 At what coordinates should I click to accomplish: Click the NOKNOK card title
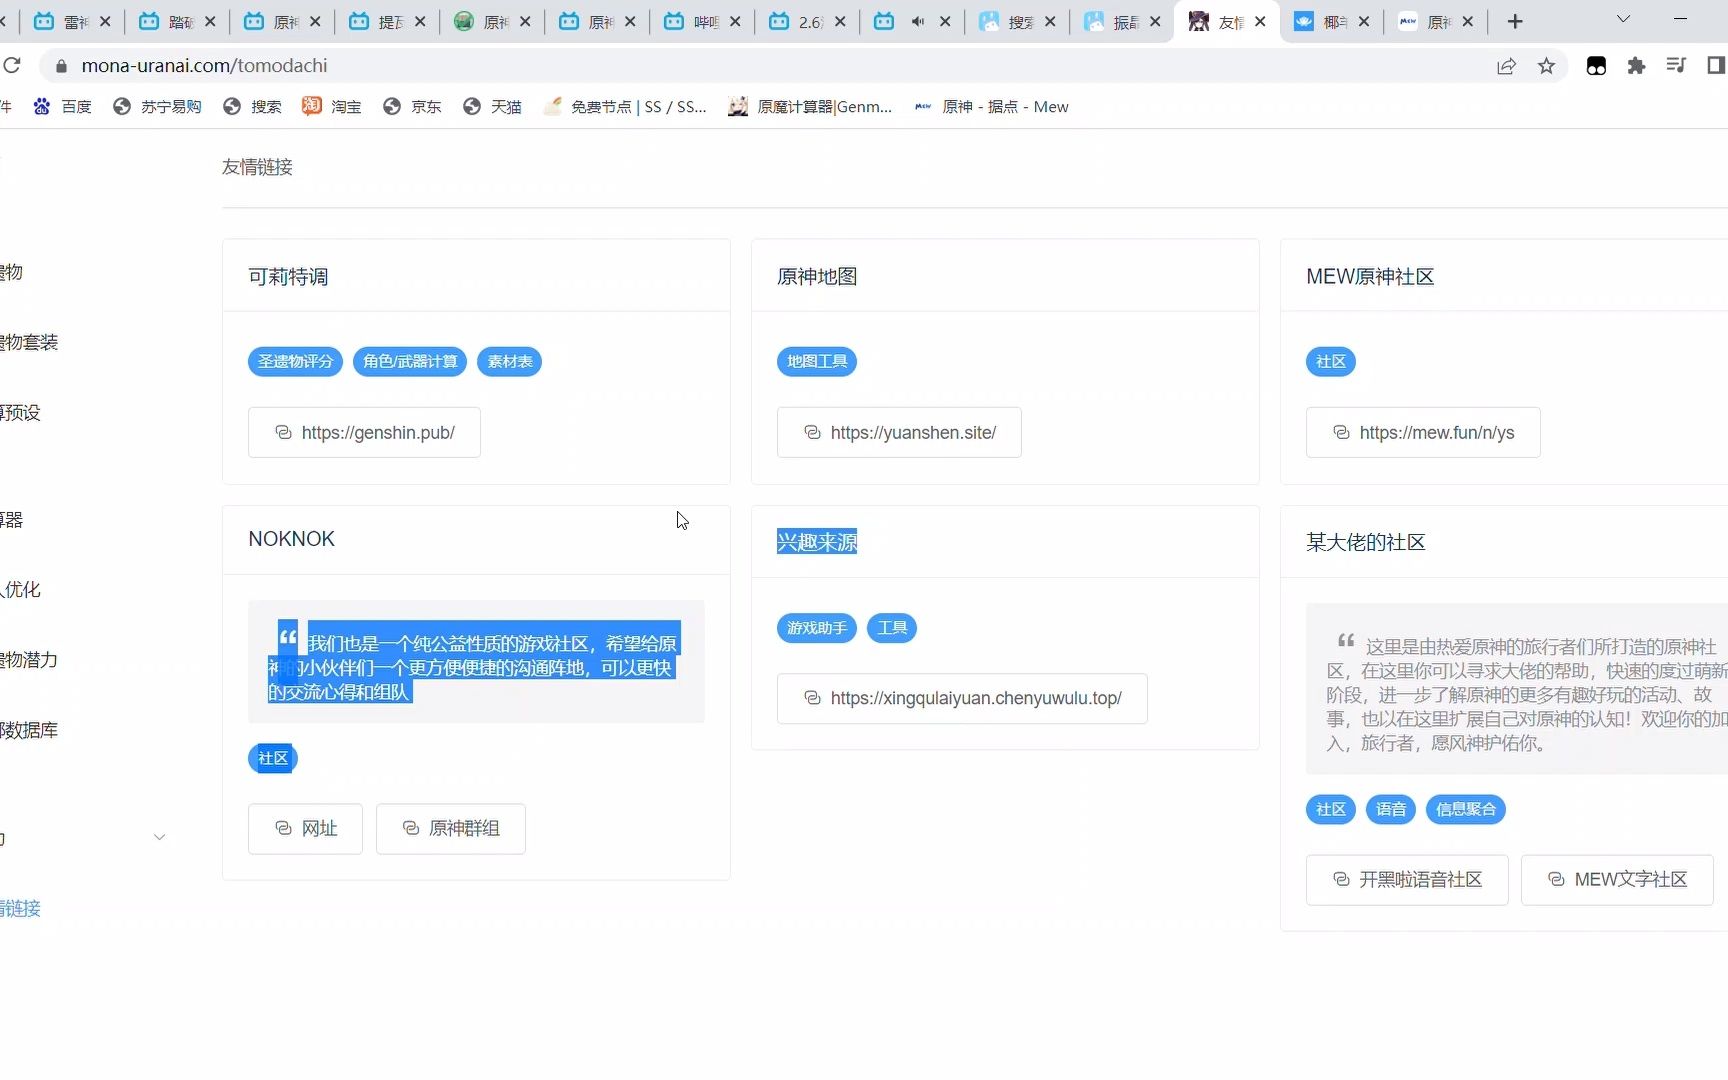click(291, 539)
